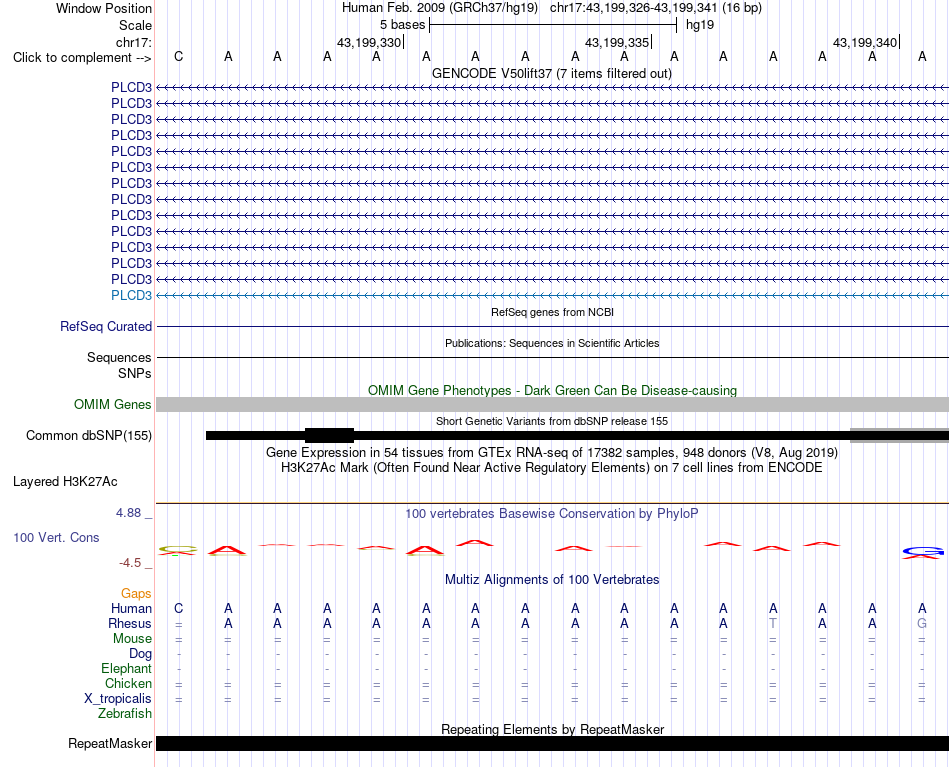Screen dimensions: 950x767
Task: Click the chr17: ruler label
Action: pos(133,42)
